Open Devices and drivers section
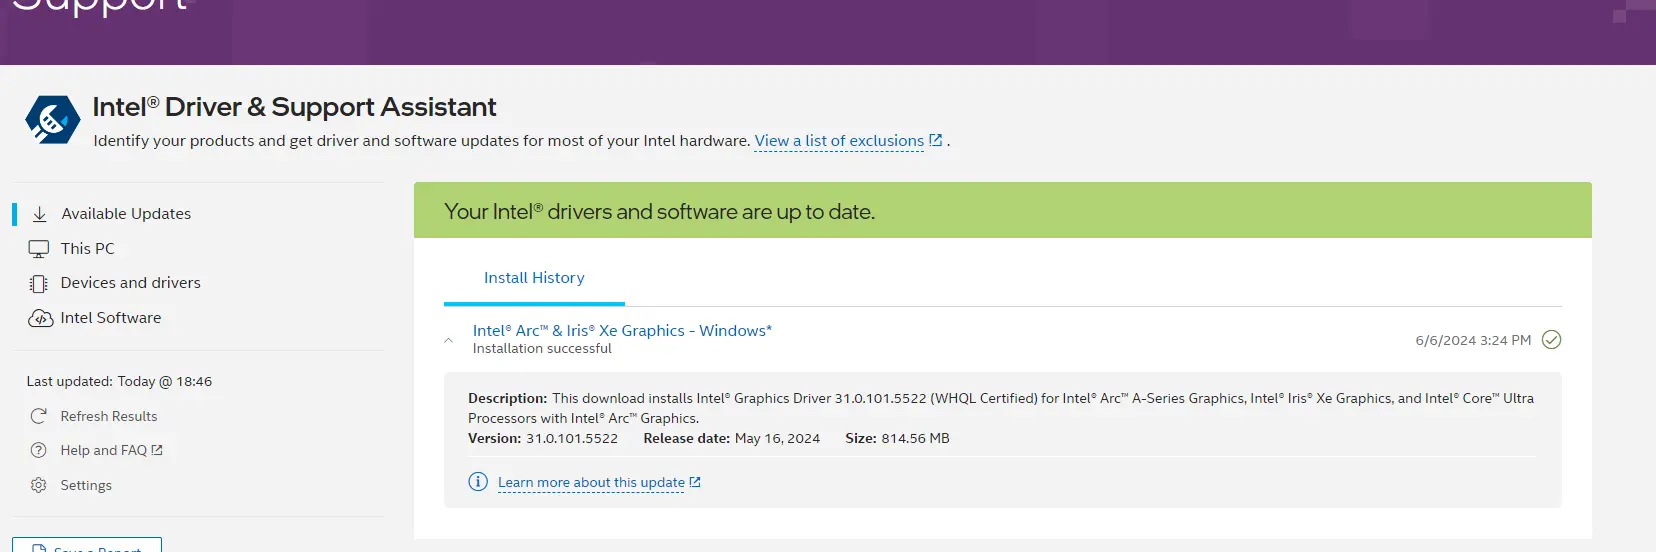Image resolution: width=1656 pixels, height=552 pixels. [x=131, y=283]
